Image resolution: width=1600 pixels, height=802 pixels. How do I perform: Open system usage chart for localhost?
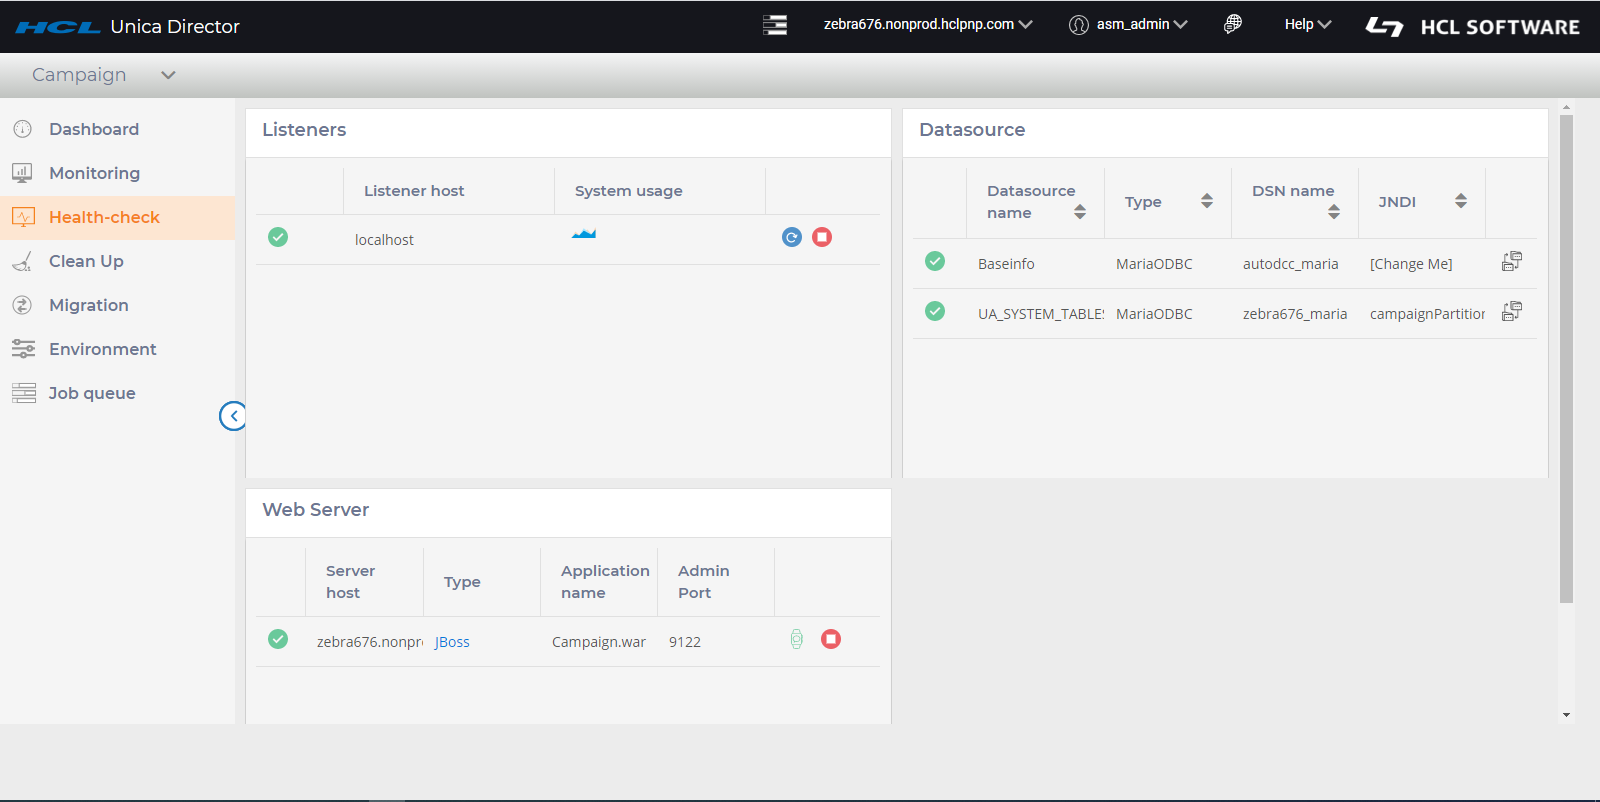click(x=584, y=234)
